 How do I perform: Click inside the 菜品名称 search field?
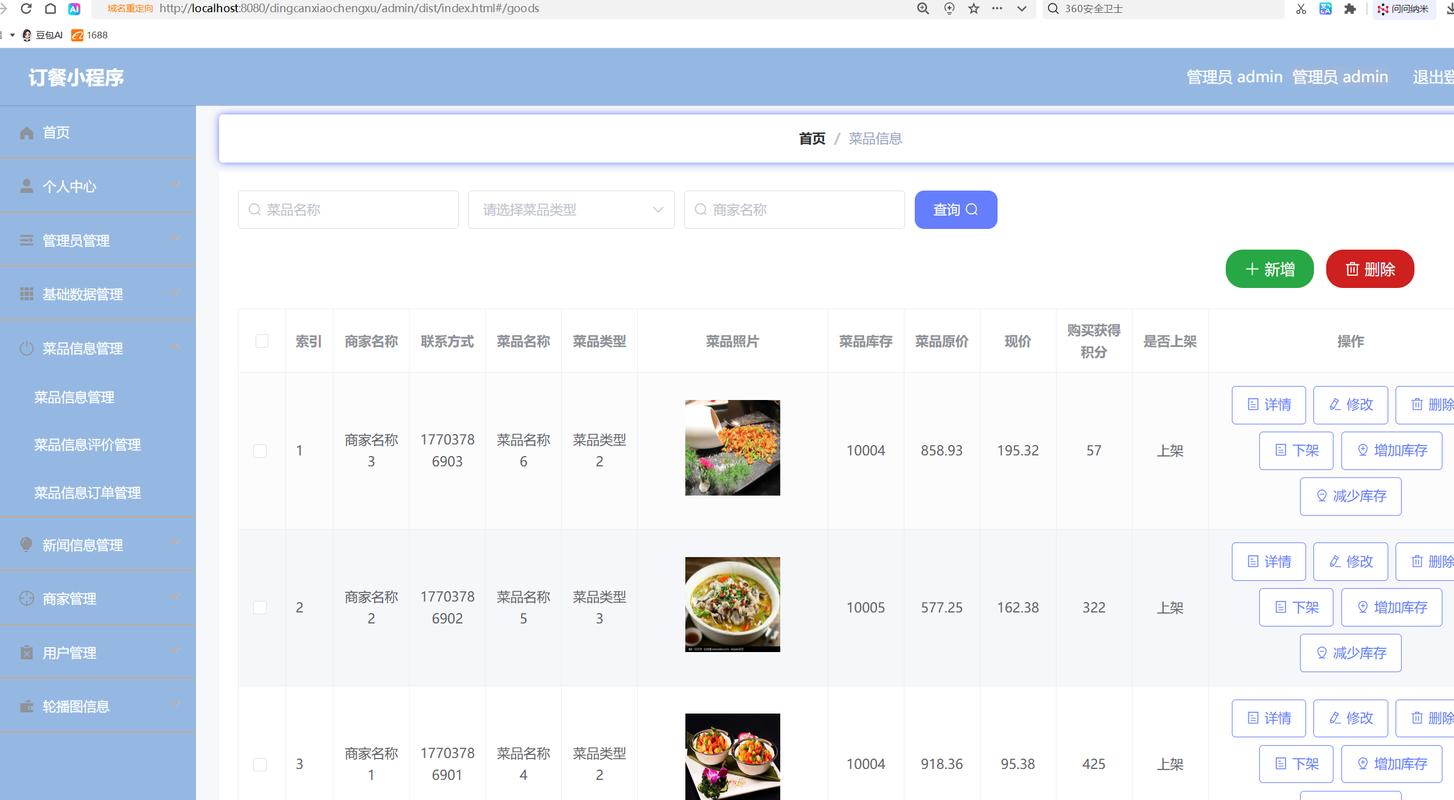click(x=348, y=209)
